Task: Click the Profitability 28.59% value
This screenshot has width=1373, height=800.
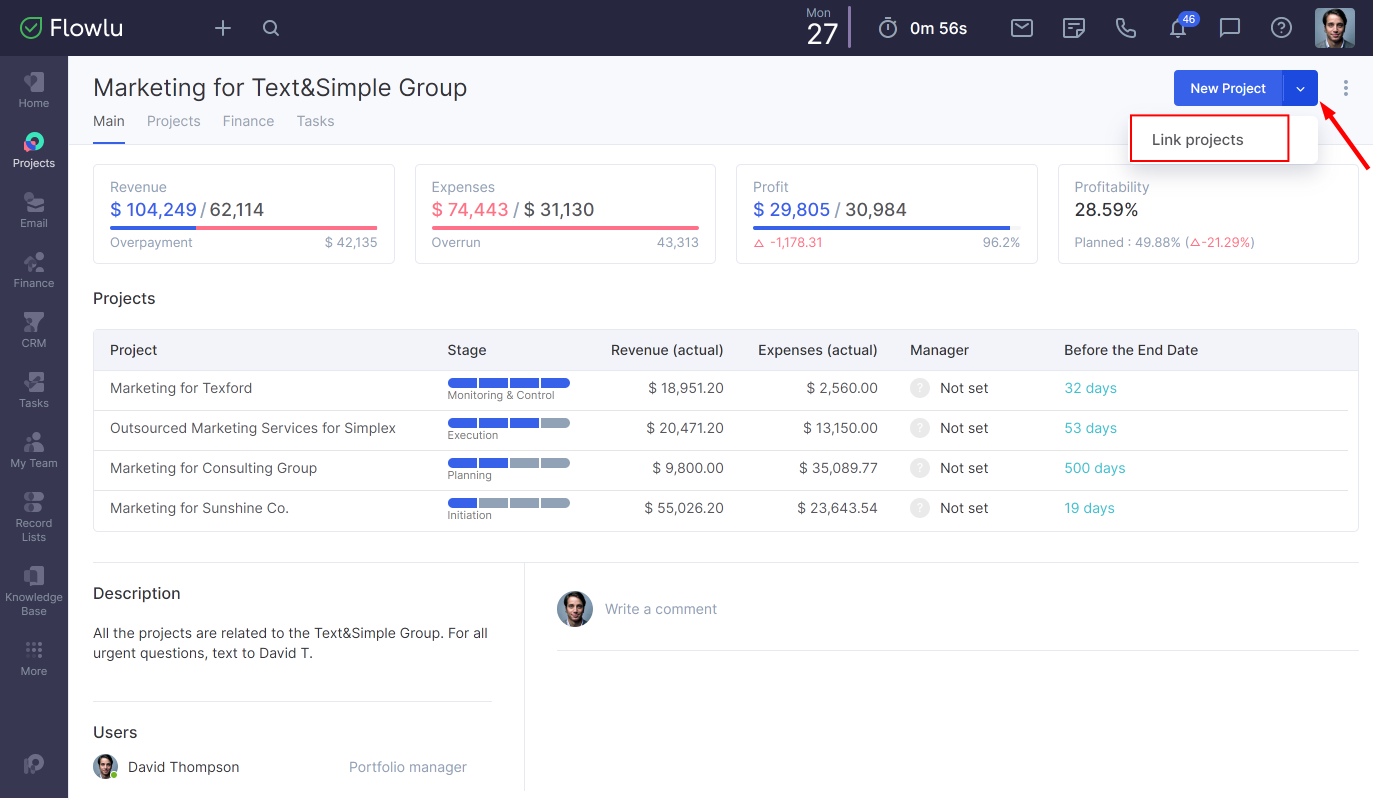Action: coord(1106,210)
